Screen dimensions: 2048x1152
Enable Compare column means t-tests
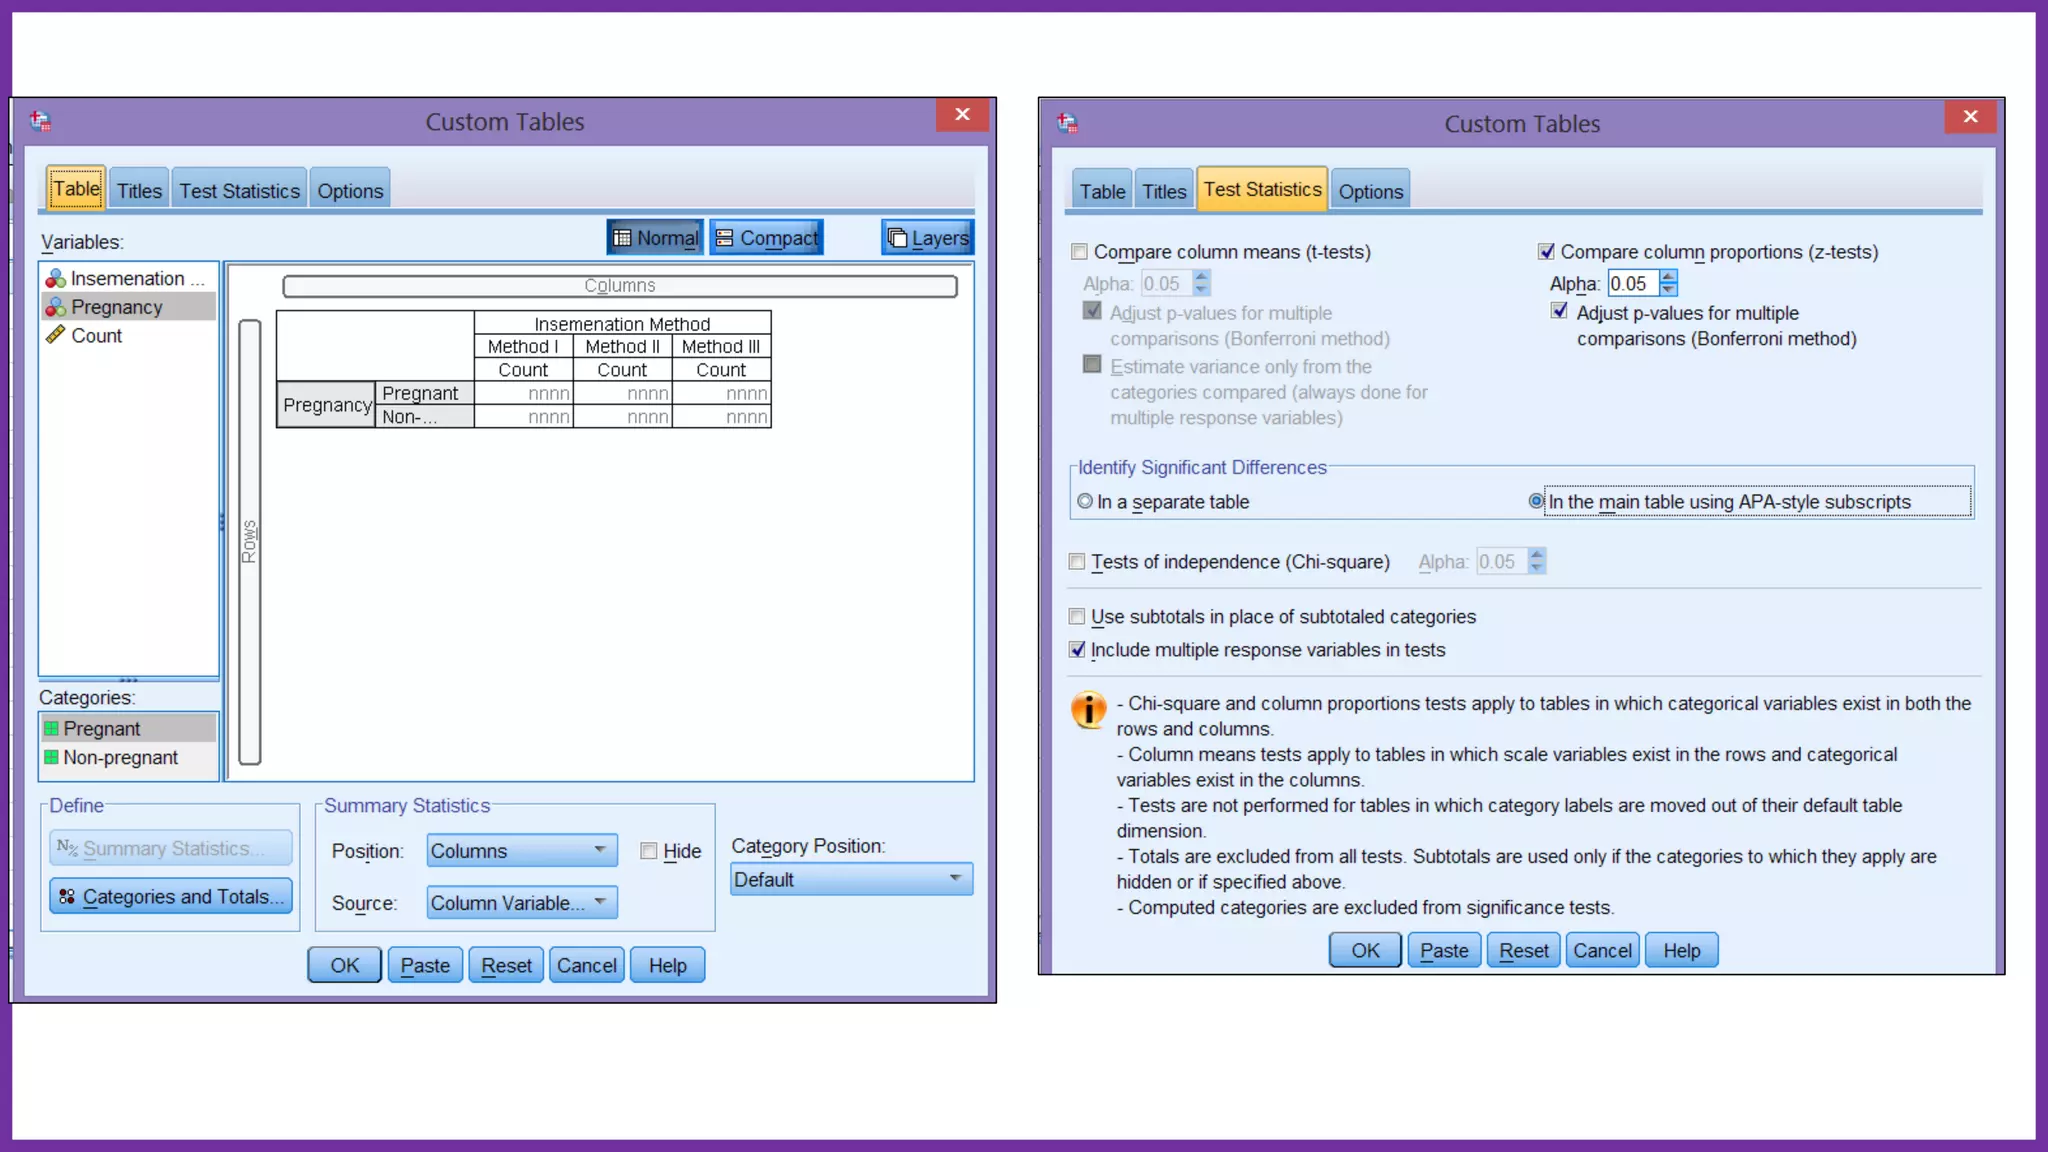(x=1079, y=252)
